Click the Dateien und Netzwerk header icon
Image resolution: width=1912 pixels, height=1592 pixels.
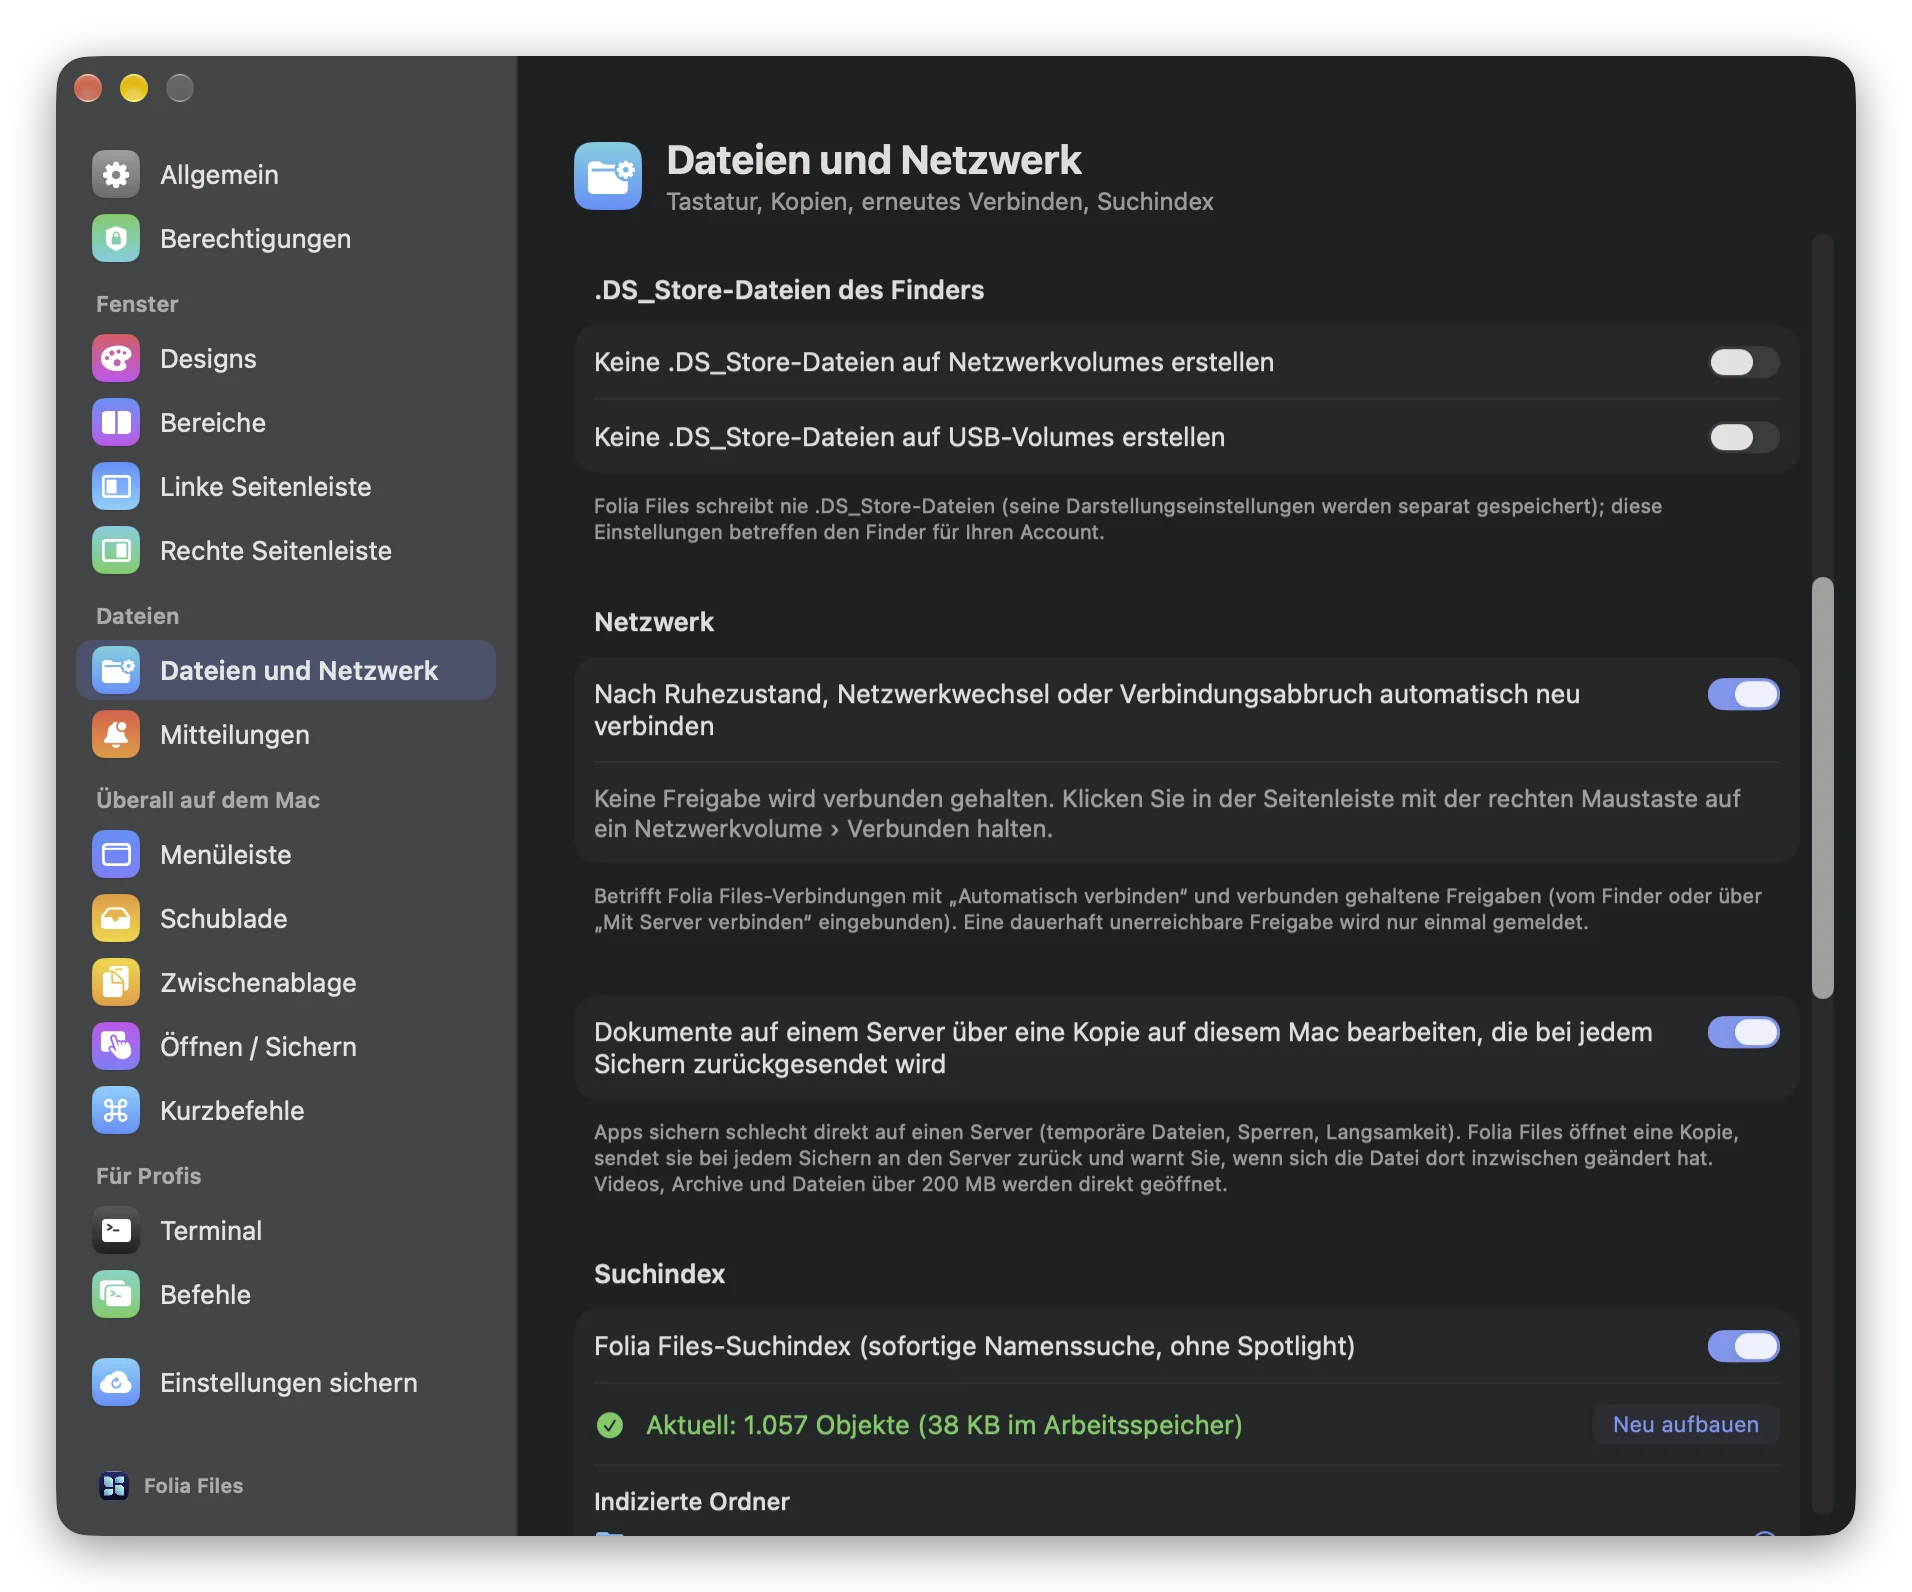pyautogui.click(x=608, y=176)
